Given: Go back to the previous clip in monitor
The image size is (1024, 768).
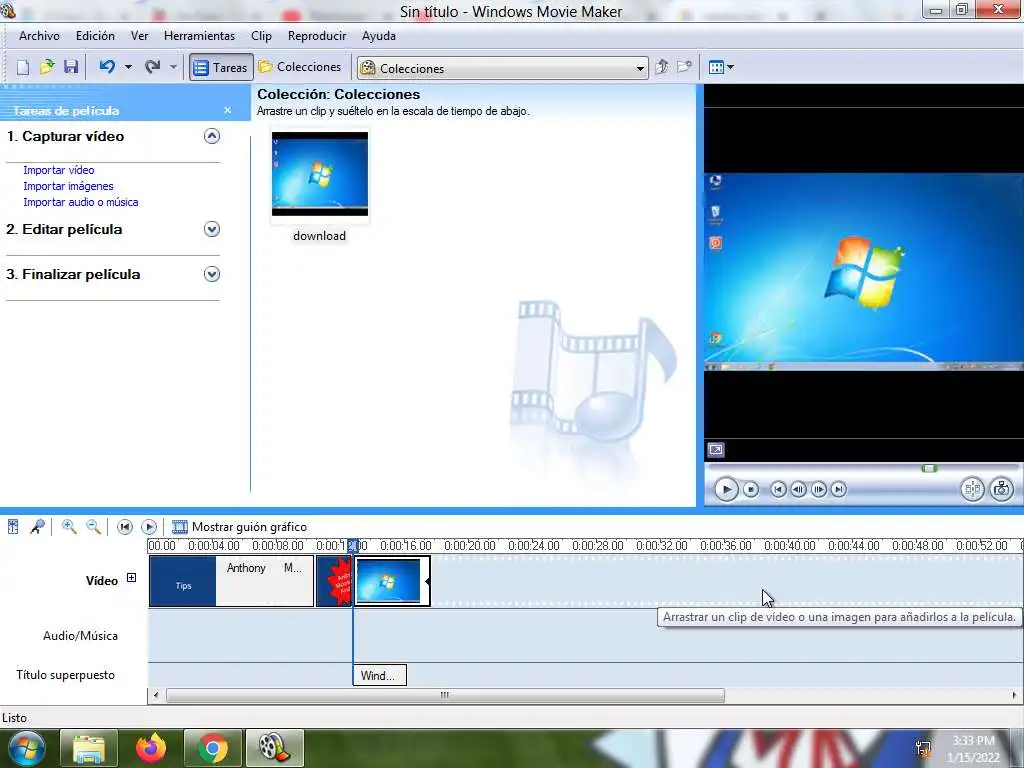Looking at the screenshot, I should click(x=778, y=489).
